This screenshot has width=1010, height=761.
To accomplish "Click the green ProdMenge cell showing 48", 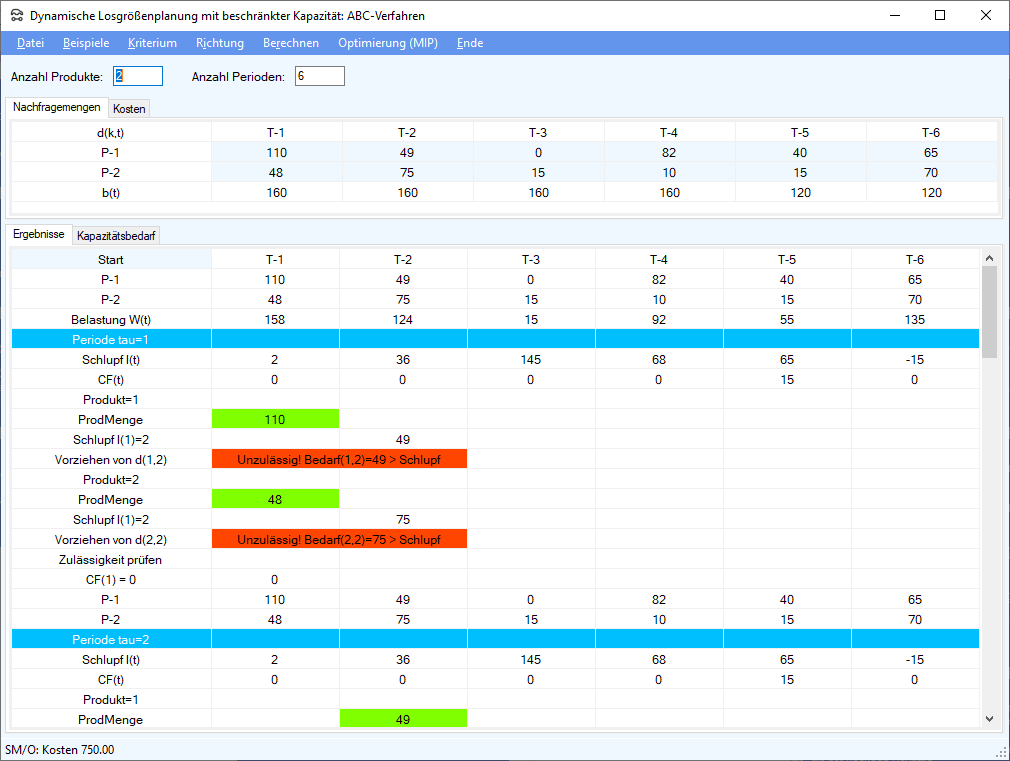I will [x=275, y=499].
